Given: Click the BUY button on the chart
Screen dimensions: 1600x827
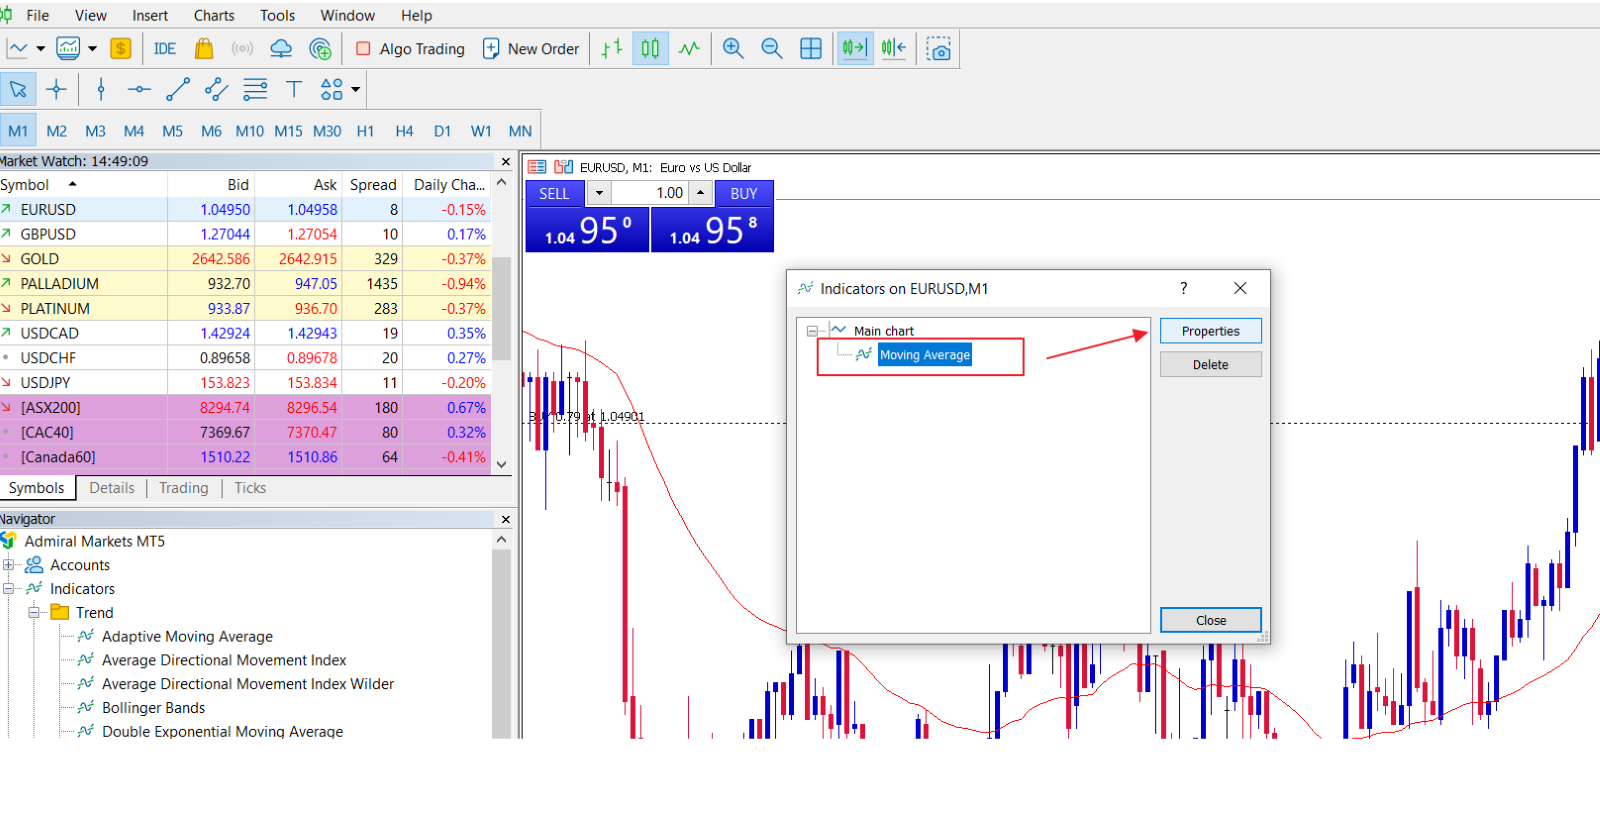Looking at the screenshot, I should coord(744,193).
